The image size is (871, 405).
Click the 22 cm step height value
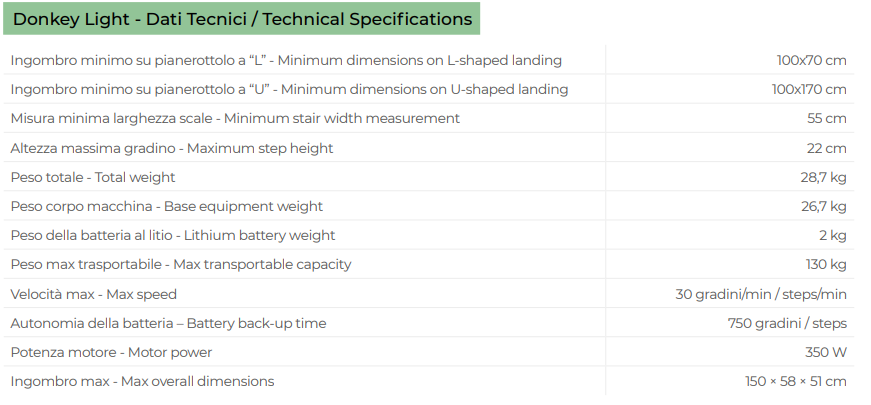tap(827, 148)
